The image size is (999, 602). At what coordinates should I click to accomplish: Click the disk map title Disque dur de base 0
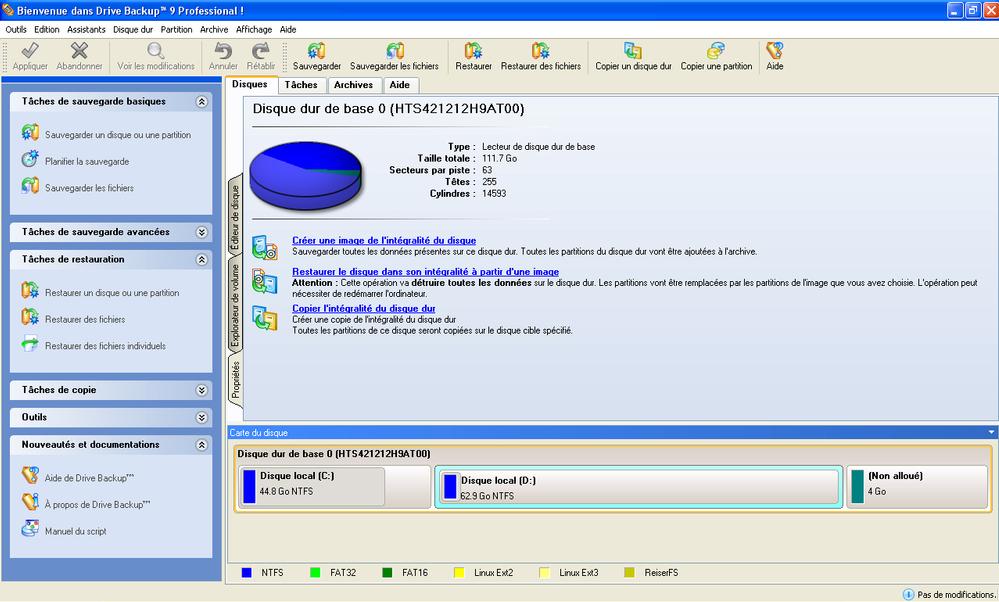pyautogui.click(x=334, y=454)
